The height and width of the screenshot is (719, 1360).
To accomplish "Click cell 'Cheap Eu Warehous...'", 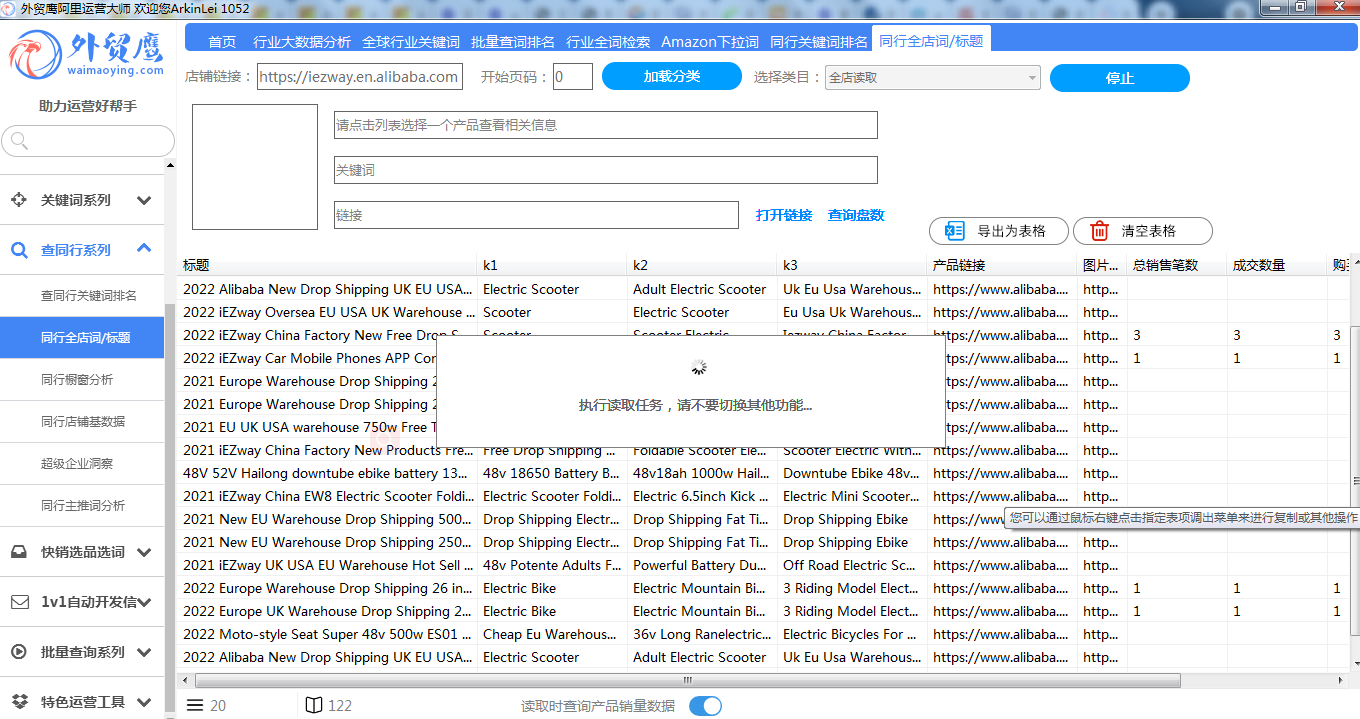I will [x=553, y=634].
